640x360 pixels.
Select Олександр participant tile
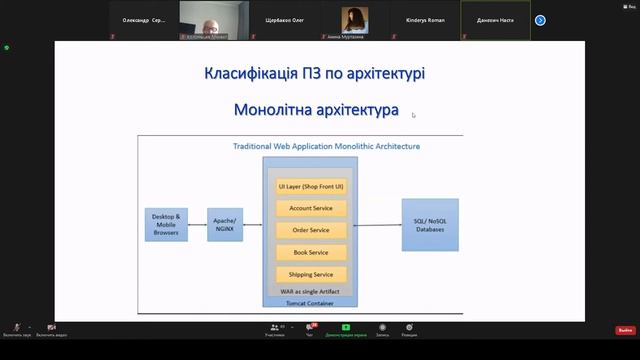click(144, 20)
